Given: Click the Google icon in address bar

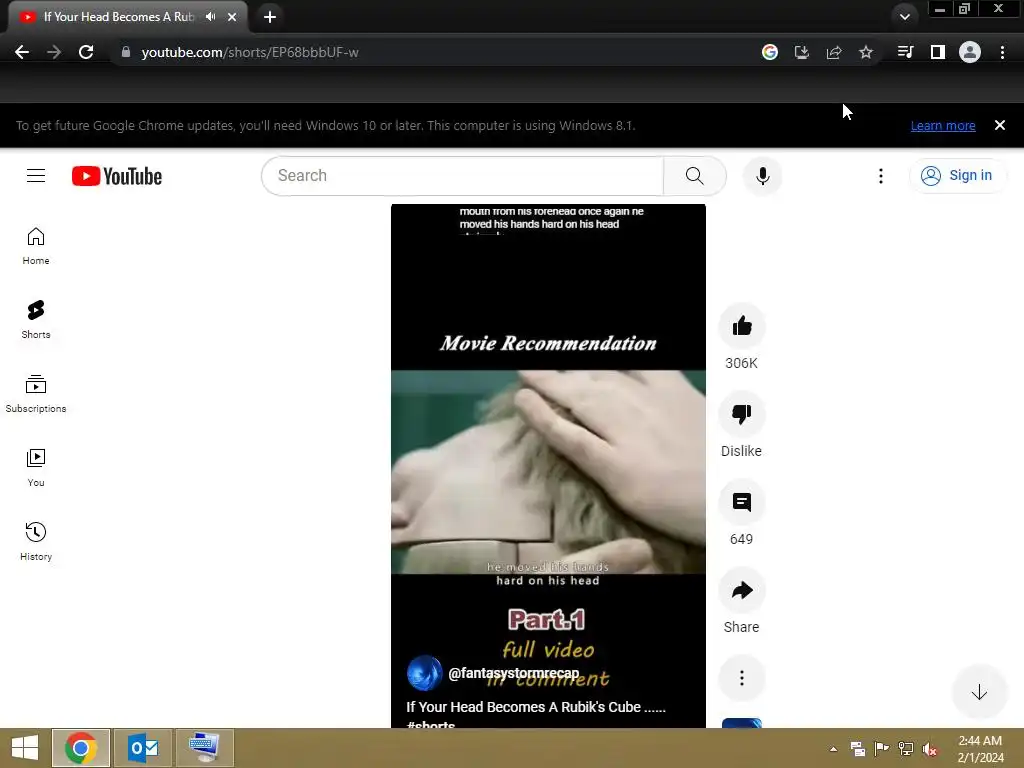Looking at the screenshot, I should click(769, 52).
